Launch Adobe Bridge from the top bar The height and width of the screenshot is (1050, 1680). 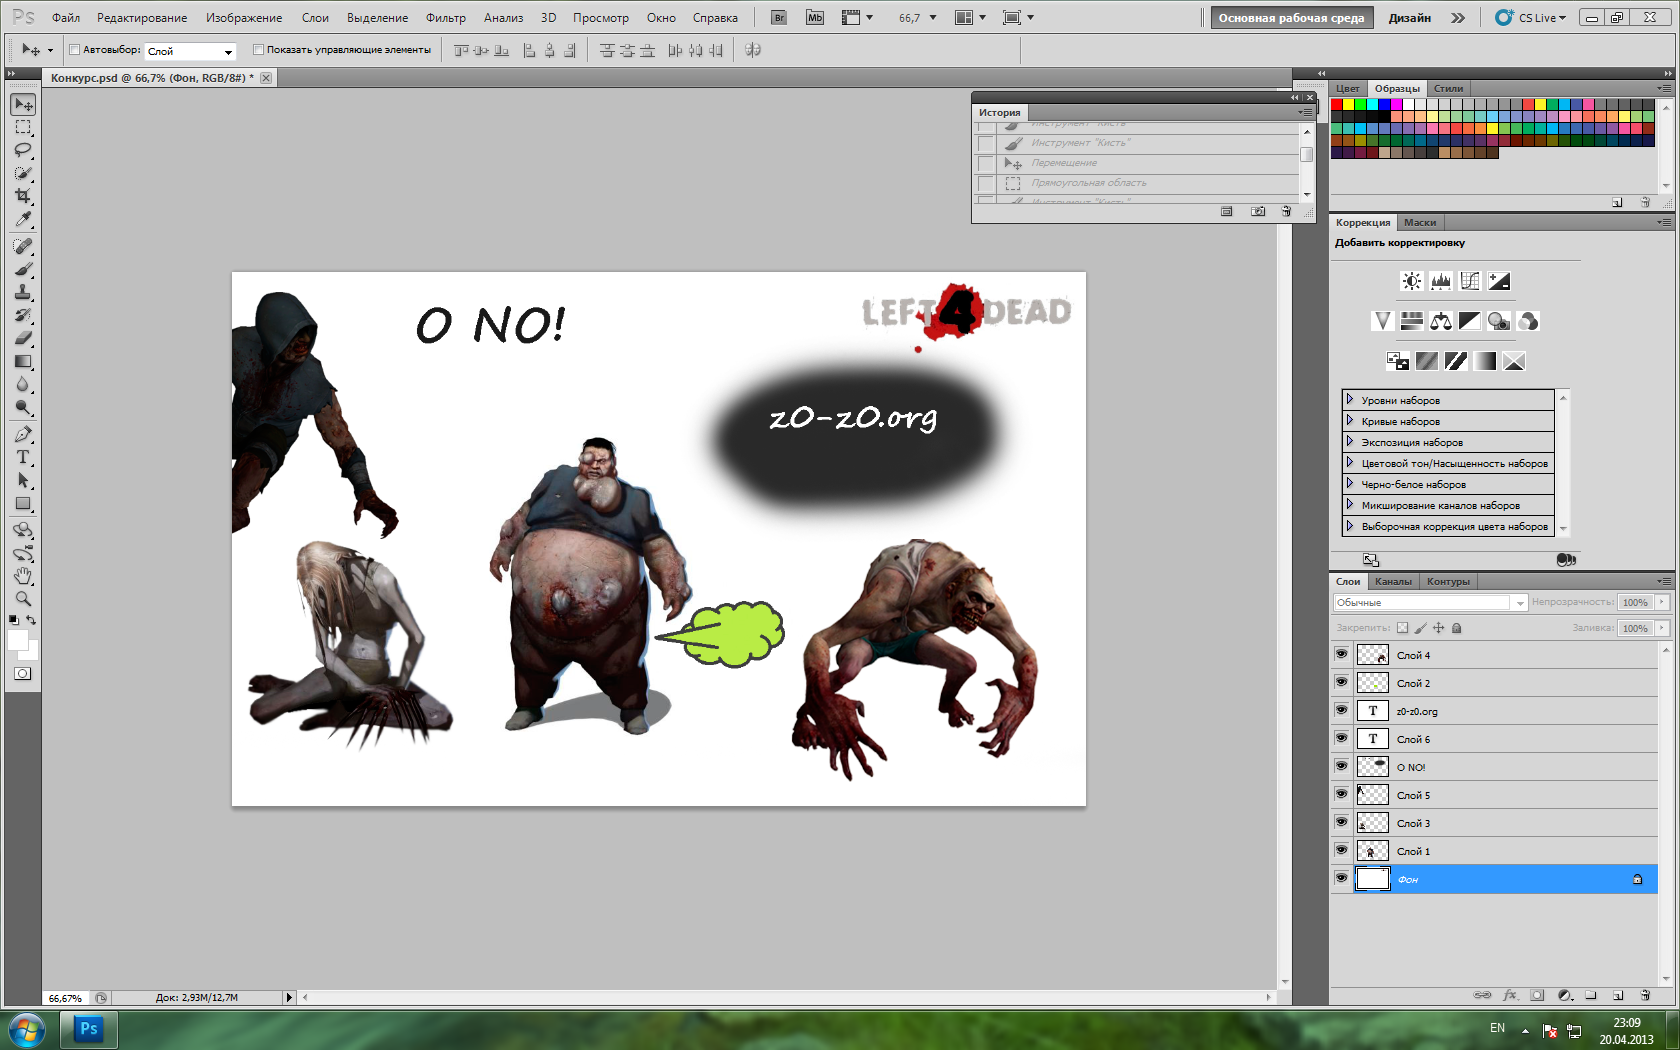[x=779, y=18]
